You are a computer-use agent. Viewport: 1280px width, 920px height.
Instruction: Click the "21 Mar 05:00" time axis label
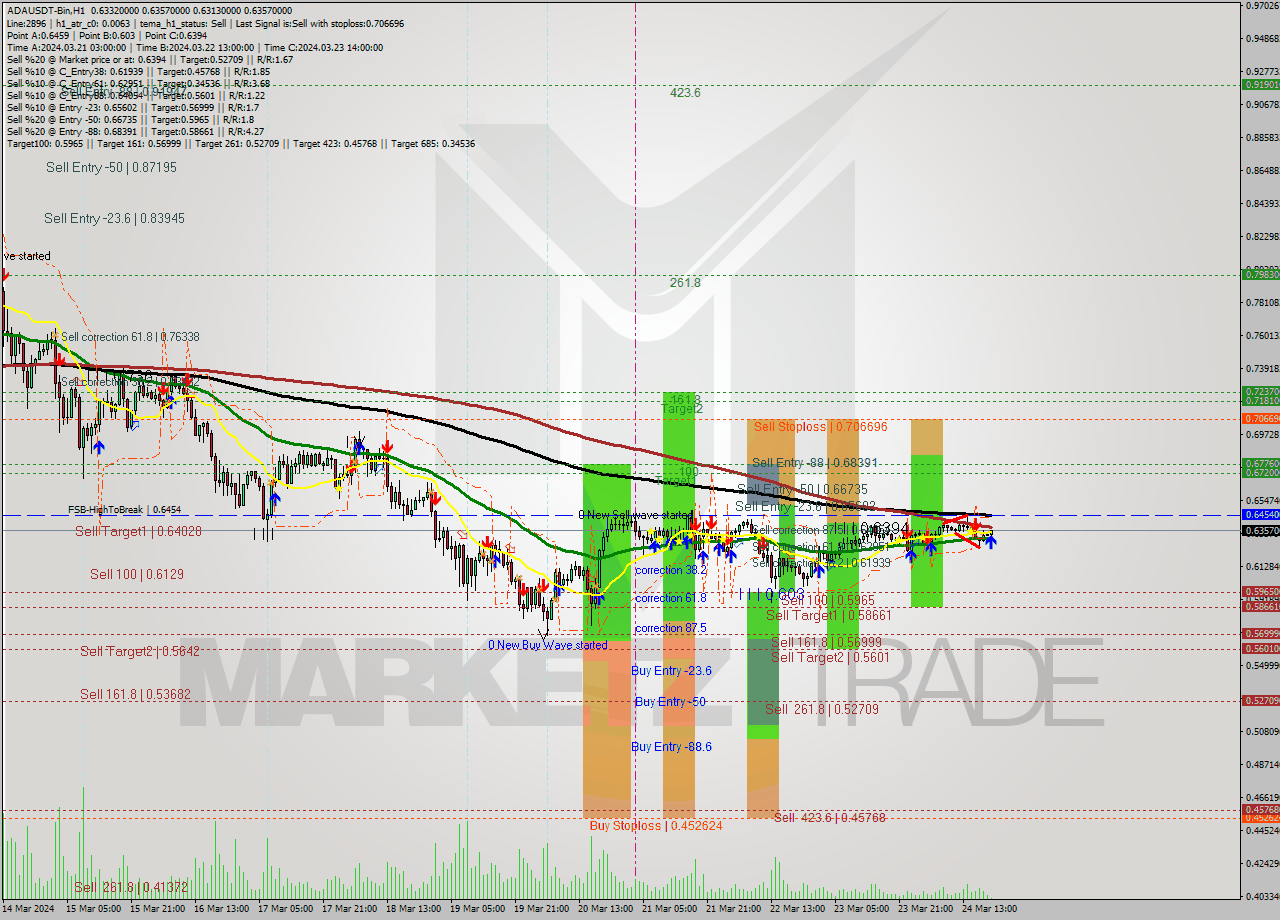click(x=670, y=908)
